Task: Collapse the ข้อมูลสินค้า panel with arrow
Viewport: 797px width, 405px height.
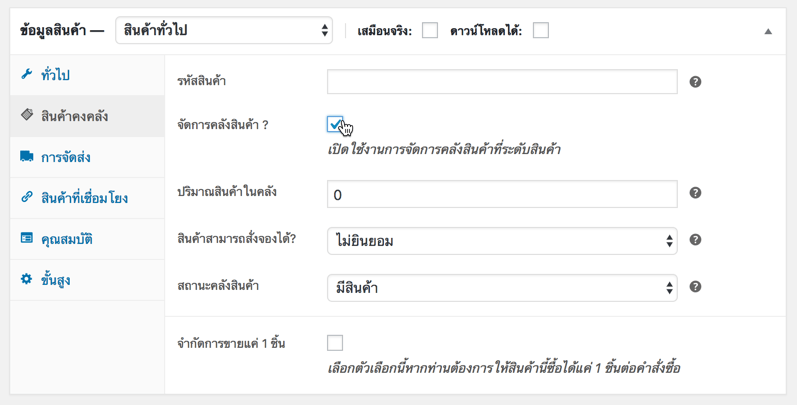Action: click(768, 32)
